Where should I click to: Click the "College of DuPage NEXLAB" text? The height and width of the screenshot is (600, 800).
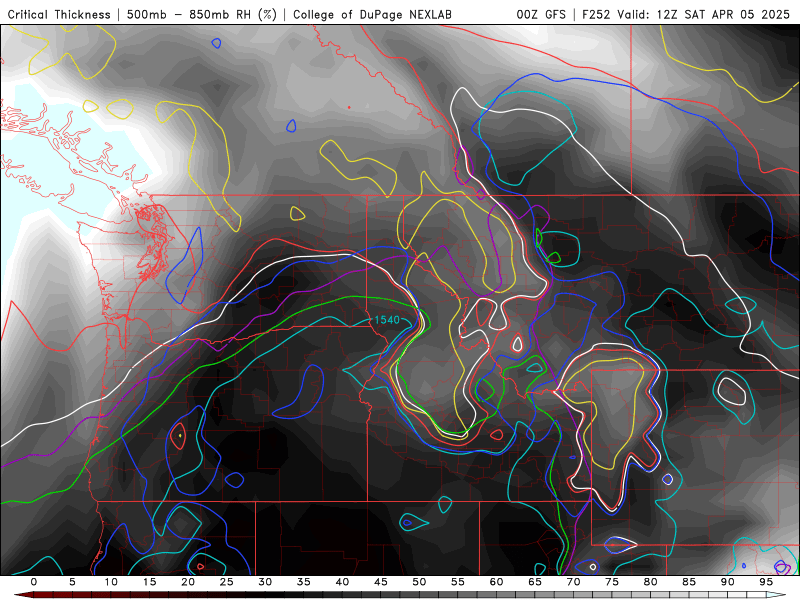click(x=372, y=14)
